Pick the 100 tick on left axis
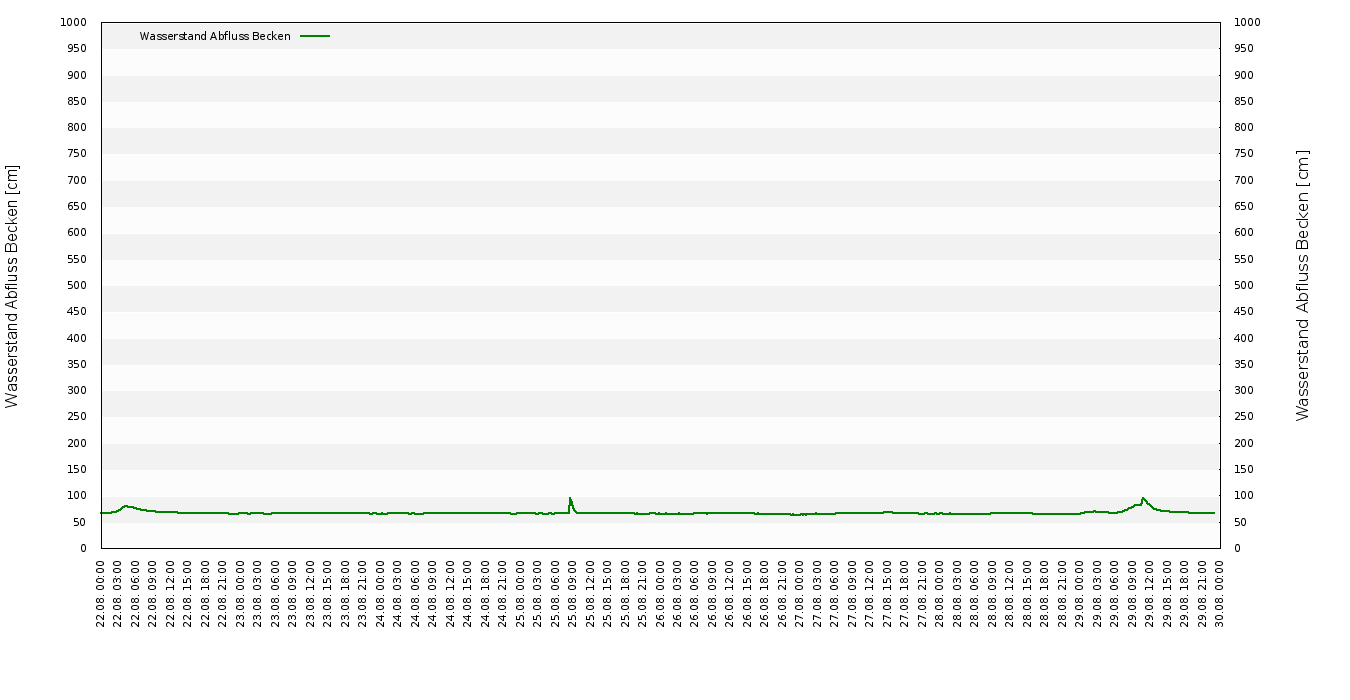The width and height of the screenshot is (1350, 700). (77, 495)
